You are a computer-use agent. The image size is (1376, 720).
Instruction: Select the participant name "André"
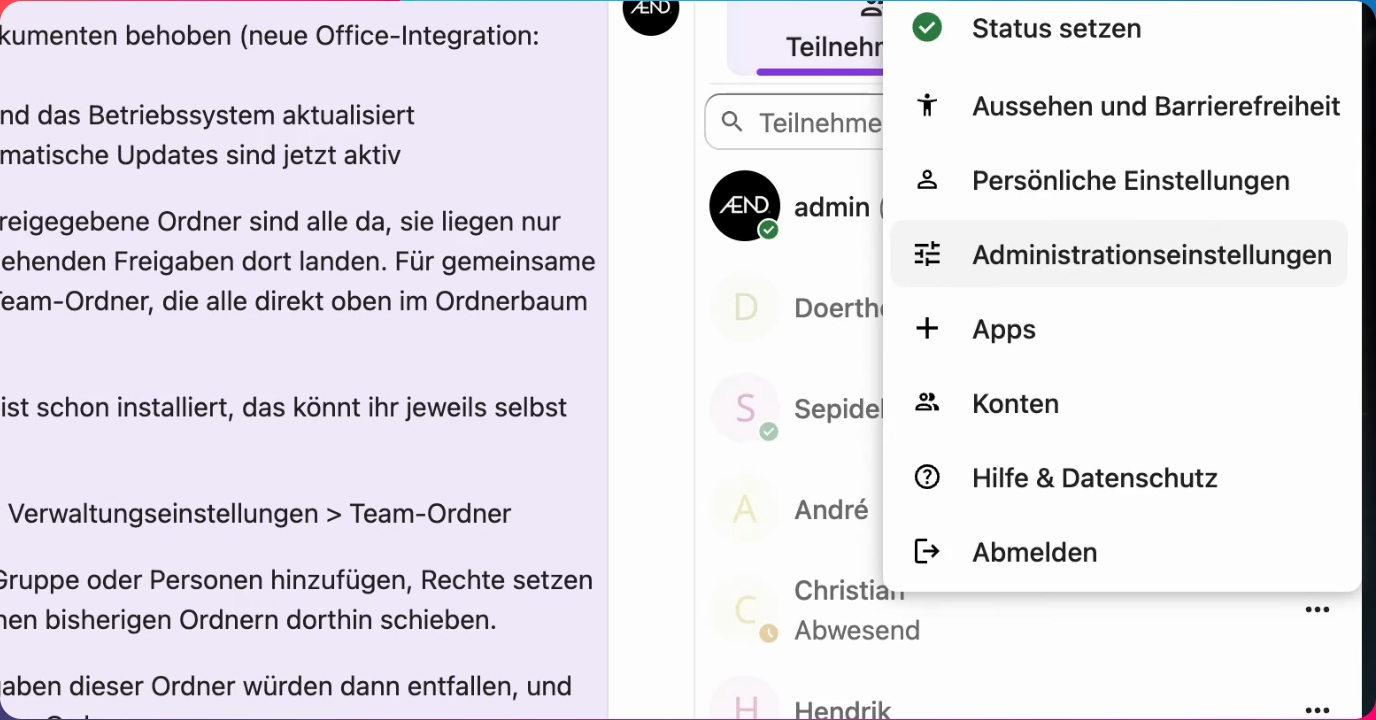pyautogui.click(x=831, y=510)
